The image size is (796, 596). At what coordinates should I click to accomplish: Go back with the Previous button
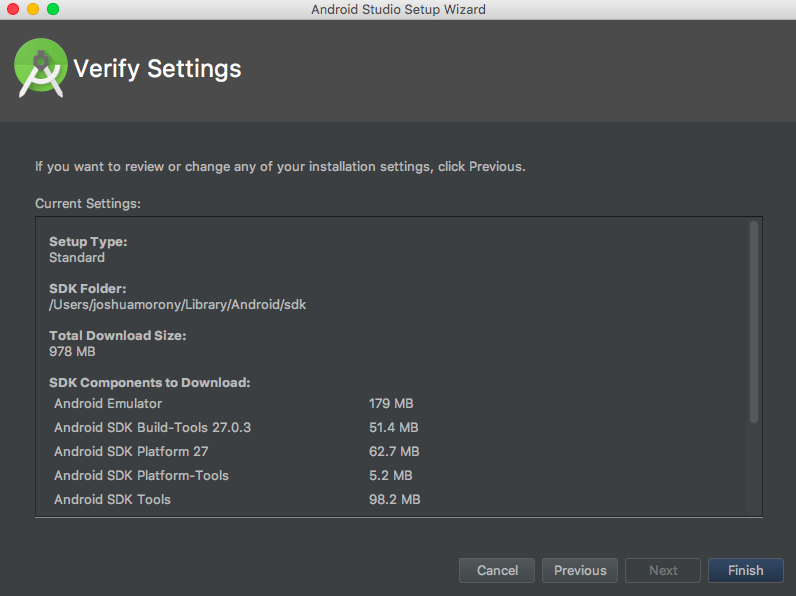[x=580, y=571]
